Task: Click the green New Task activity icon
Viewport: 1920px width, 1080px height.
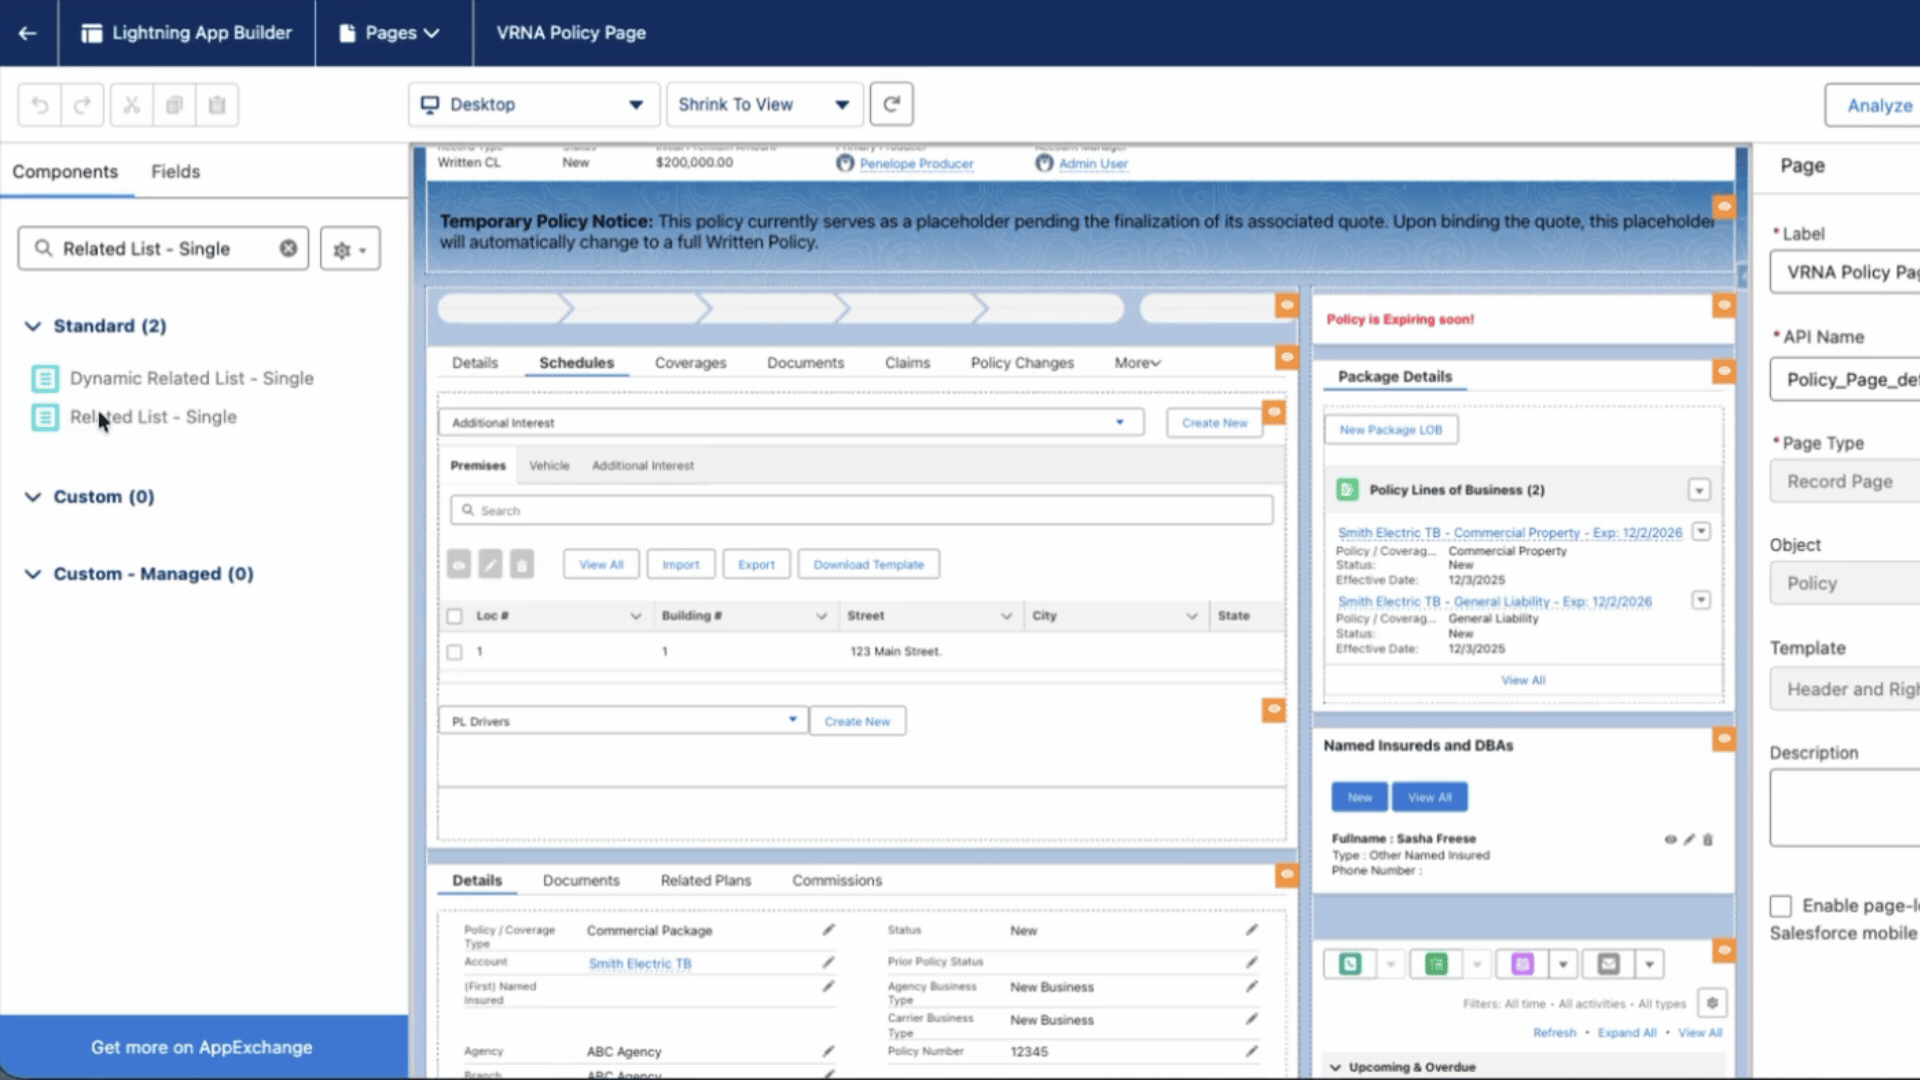Action: coord(1436,964)
